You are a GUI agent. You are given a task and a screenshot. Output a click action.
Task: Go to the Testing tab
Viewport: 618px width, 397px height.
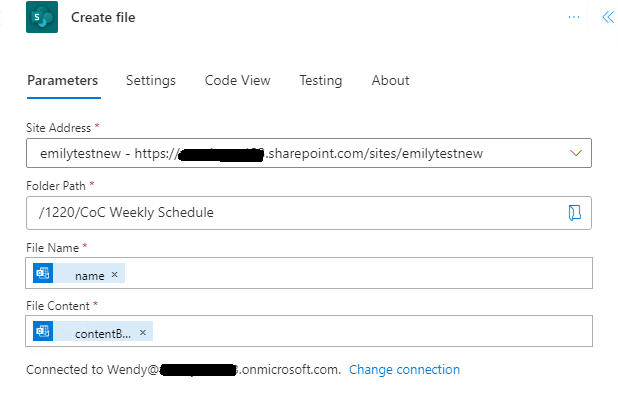[x=321, y=80]
